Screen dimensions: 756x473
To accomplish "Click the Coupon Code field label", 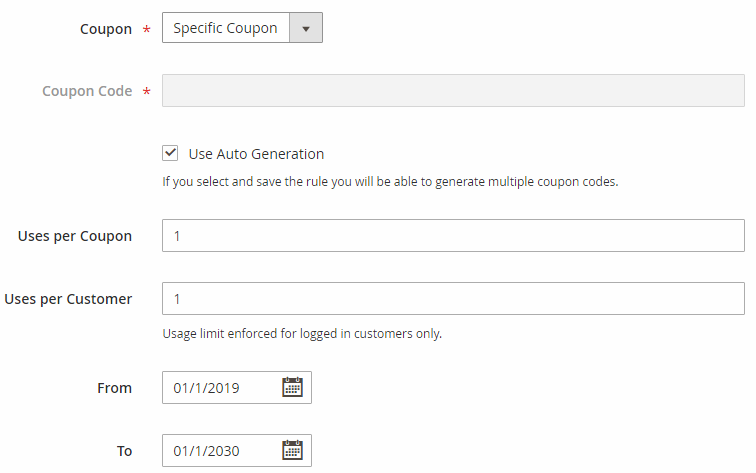I will 87,91.
